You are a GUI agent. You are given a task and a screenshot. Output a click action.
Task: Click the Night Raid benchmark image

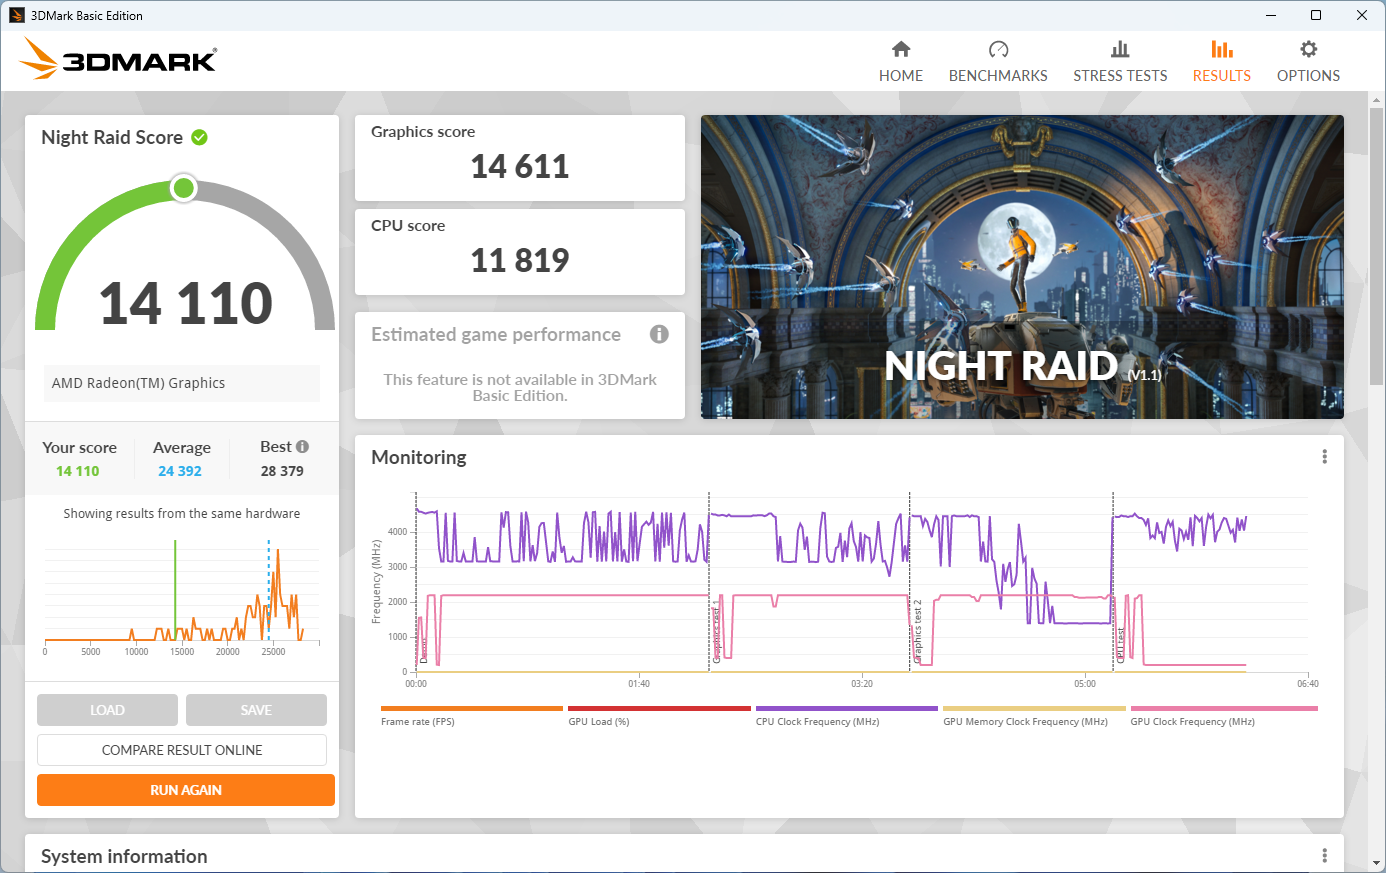[x=1022, y=267]
